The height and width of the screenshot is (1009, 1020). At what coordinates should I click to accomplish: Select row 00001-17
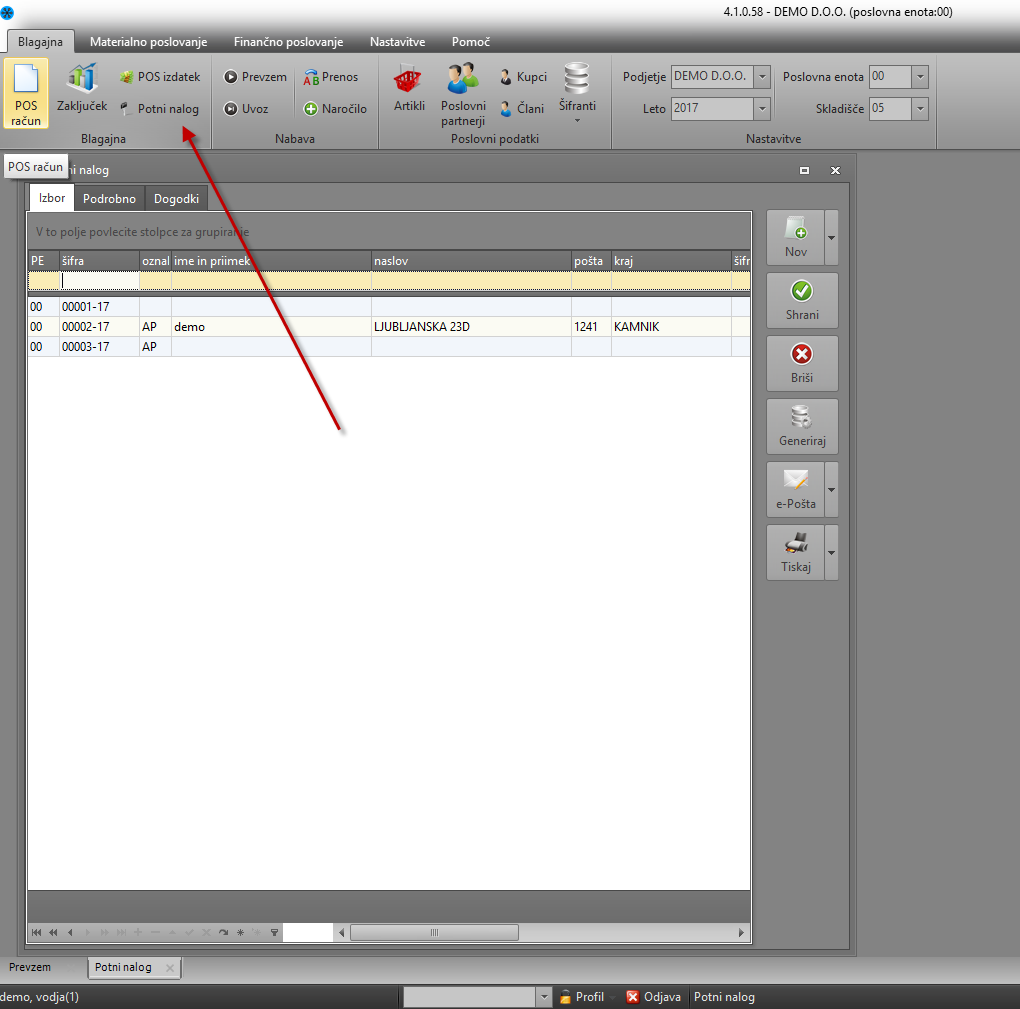389,306
